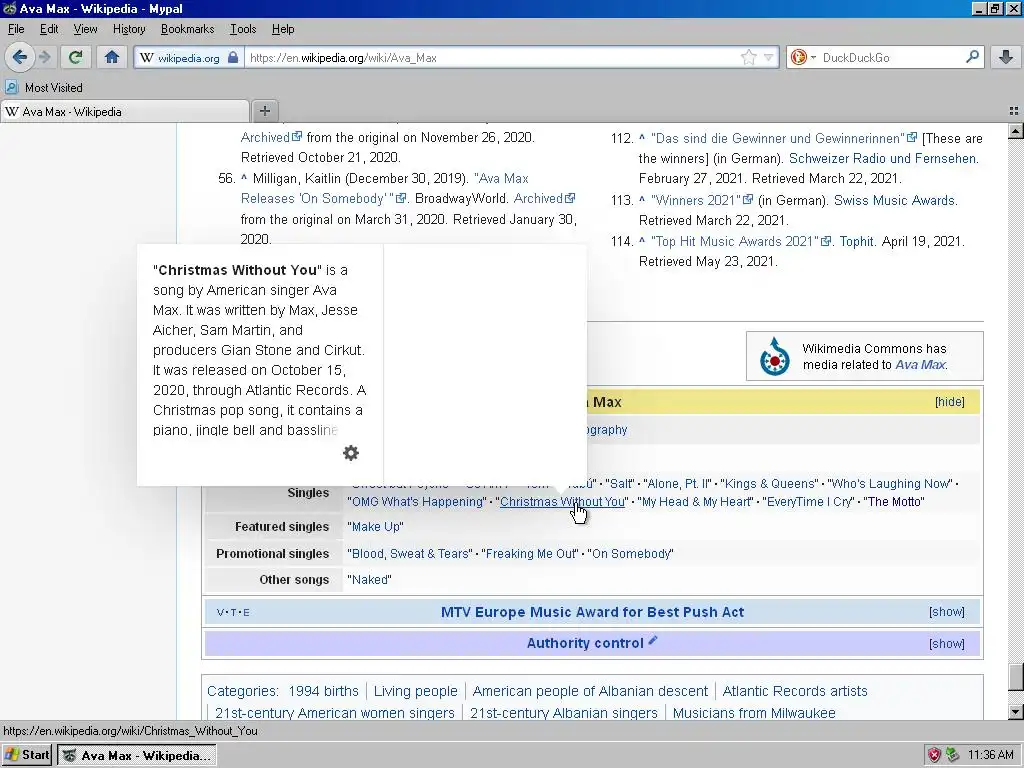Open the Schweizer Radio und Fernsehen link

pyautogui.click(x=883, y=159)
